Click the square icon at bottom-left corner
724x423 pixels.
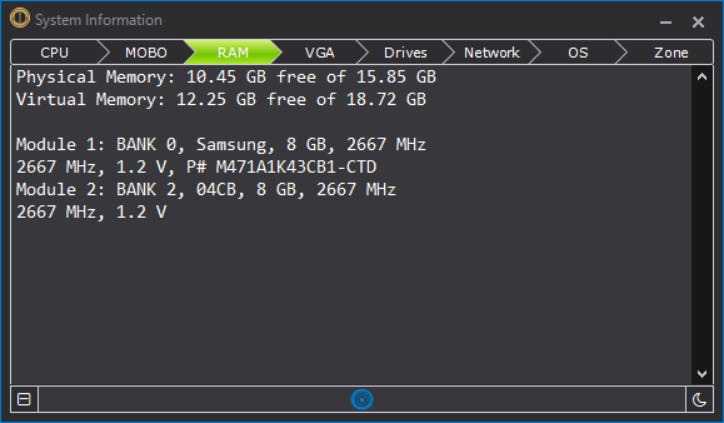(24, 399)
